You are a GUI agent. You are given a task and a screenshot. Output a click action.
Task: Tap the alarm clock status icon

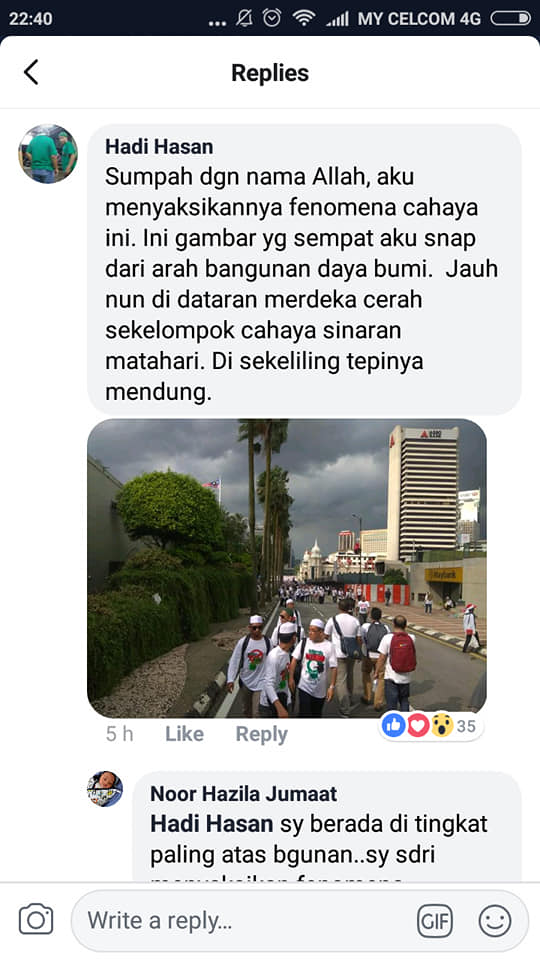coord(272,18)
